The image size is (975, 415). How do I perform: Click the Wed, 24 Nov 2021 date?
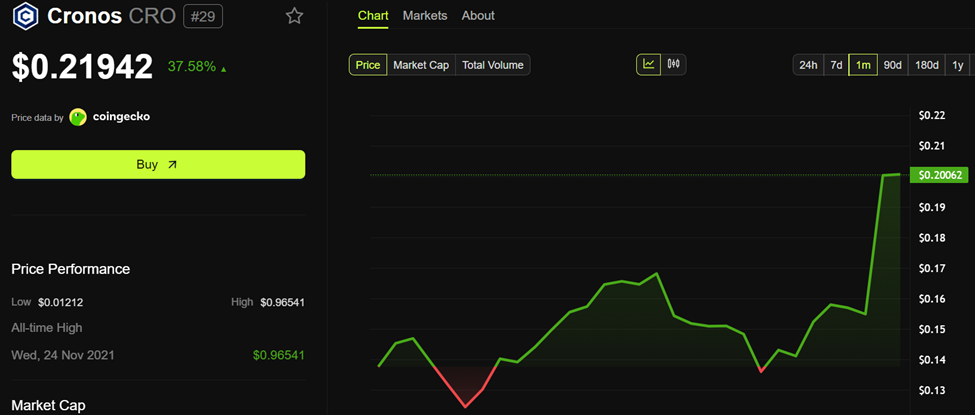(x=63, y=355)
